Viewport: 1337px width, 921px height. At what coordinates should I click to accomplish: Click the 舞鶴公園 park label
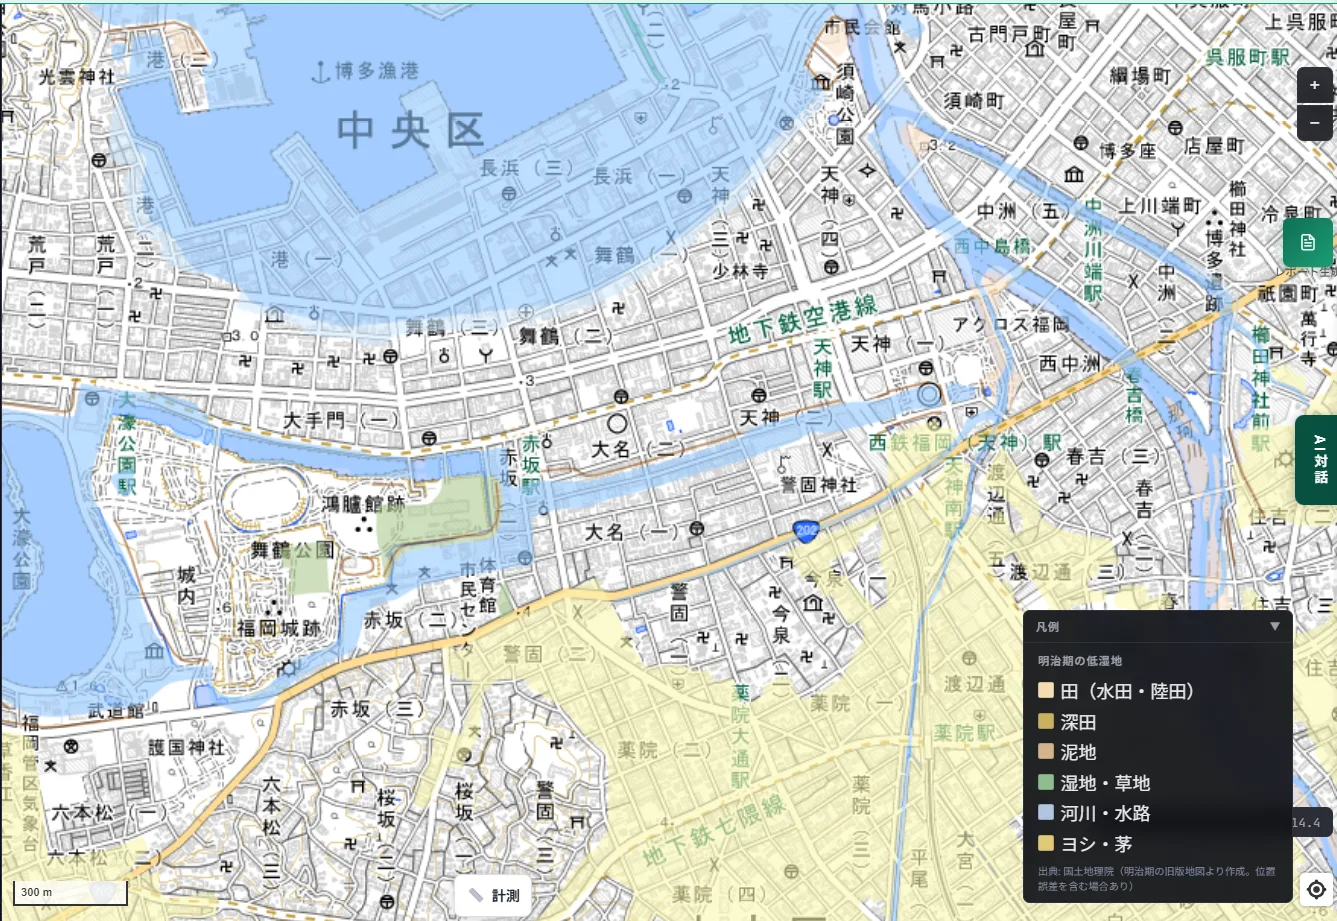pyautogui.click(x=291, y=550)
